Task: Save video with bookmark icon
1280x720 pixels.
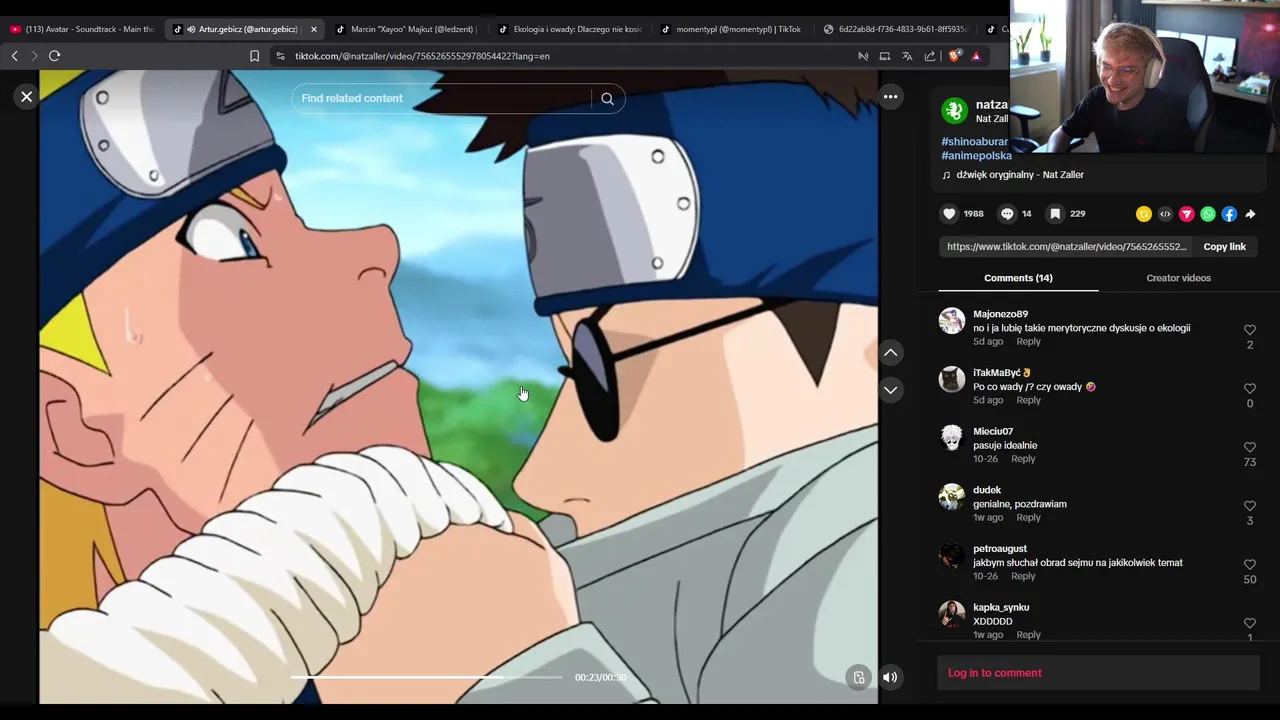Action: pos(1055,214)
